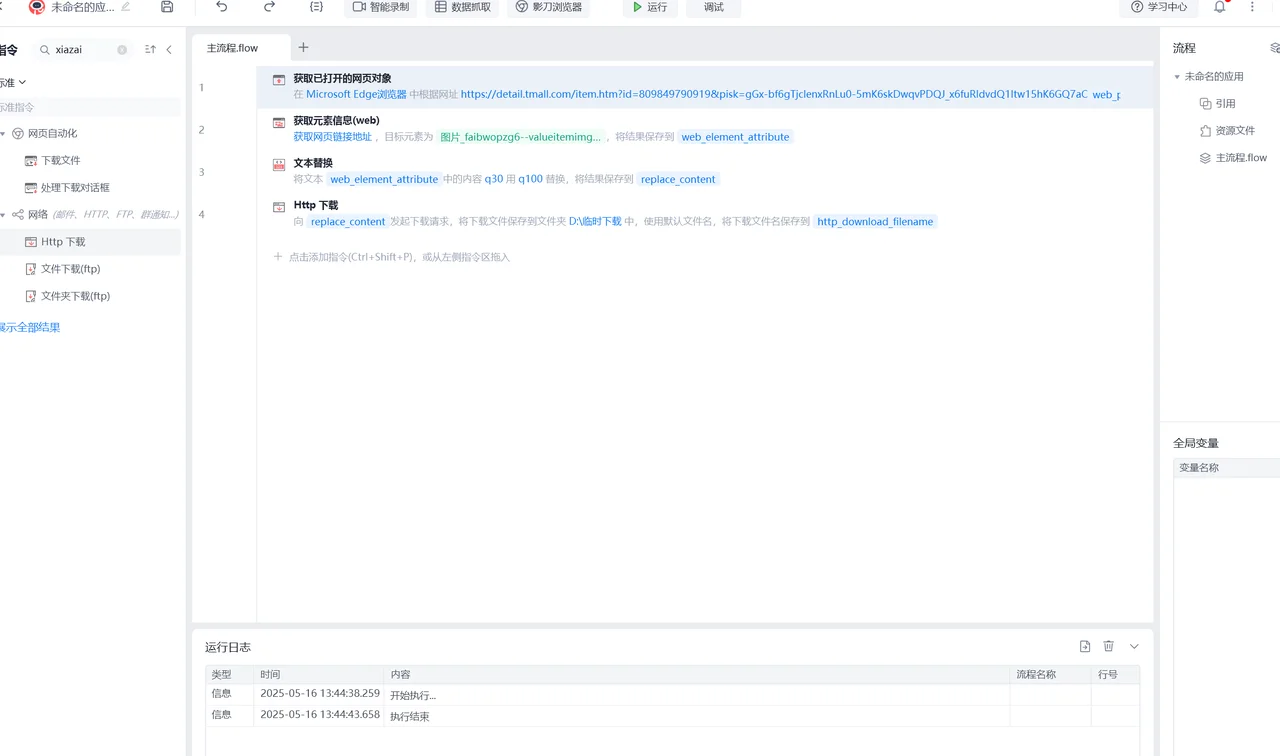The width and height of the screenshot is (1280, 756).
Task: Click the q30 value in step 3
Action: (494, 179)
